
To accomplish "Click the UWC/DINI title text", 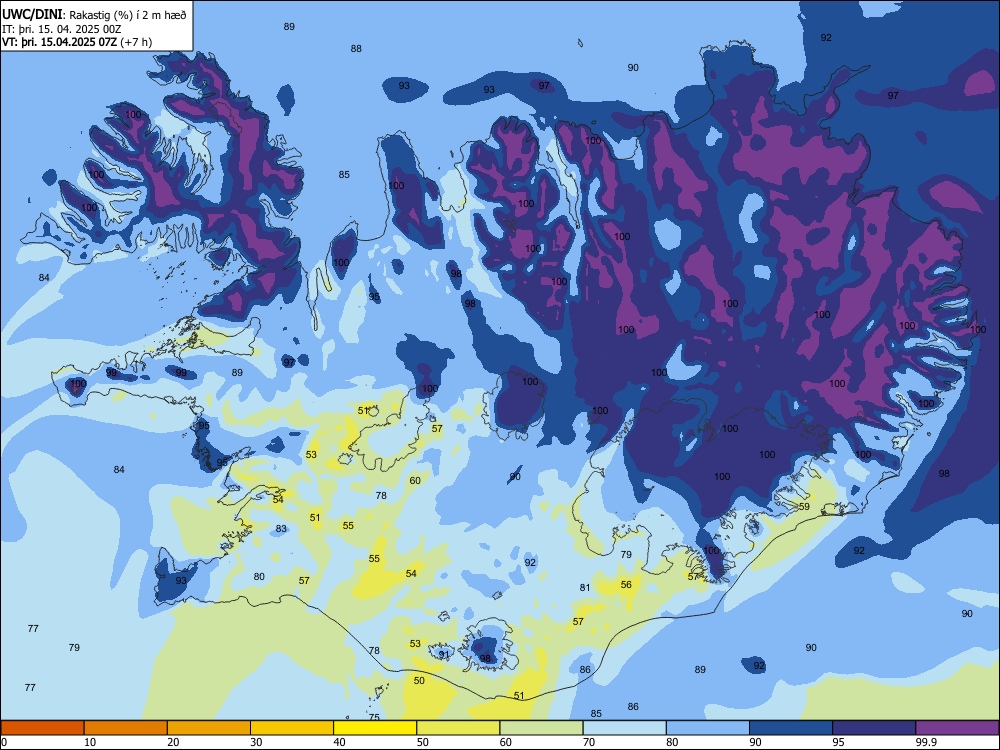I will click(31, 15).
